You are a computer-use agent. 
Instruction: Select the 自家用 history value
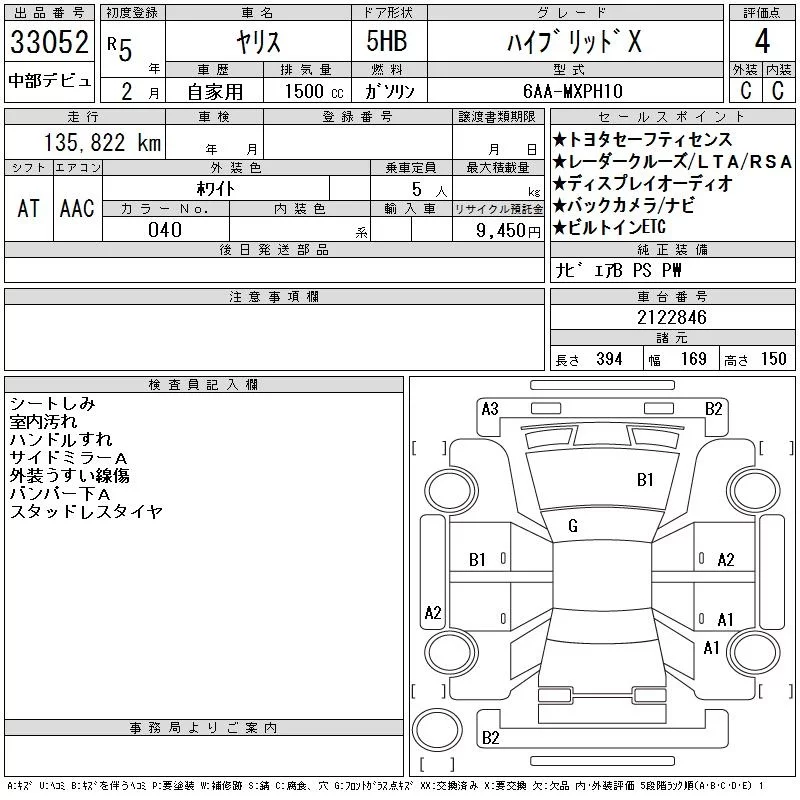point(215,92)
